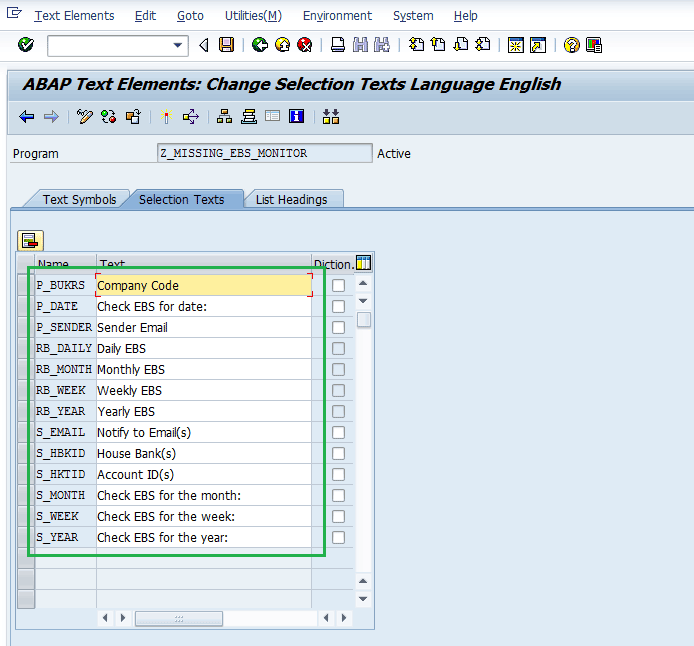Viewport: 694px width, 646px height.
Task: Select the row selector button for S_MONTH
Action: pos(26,496)
